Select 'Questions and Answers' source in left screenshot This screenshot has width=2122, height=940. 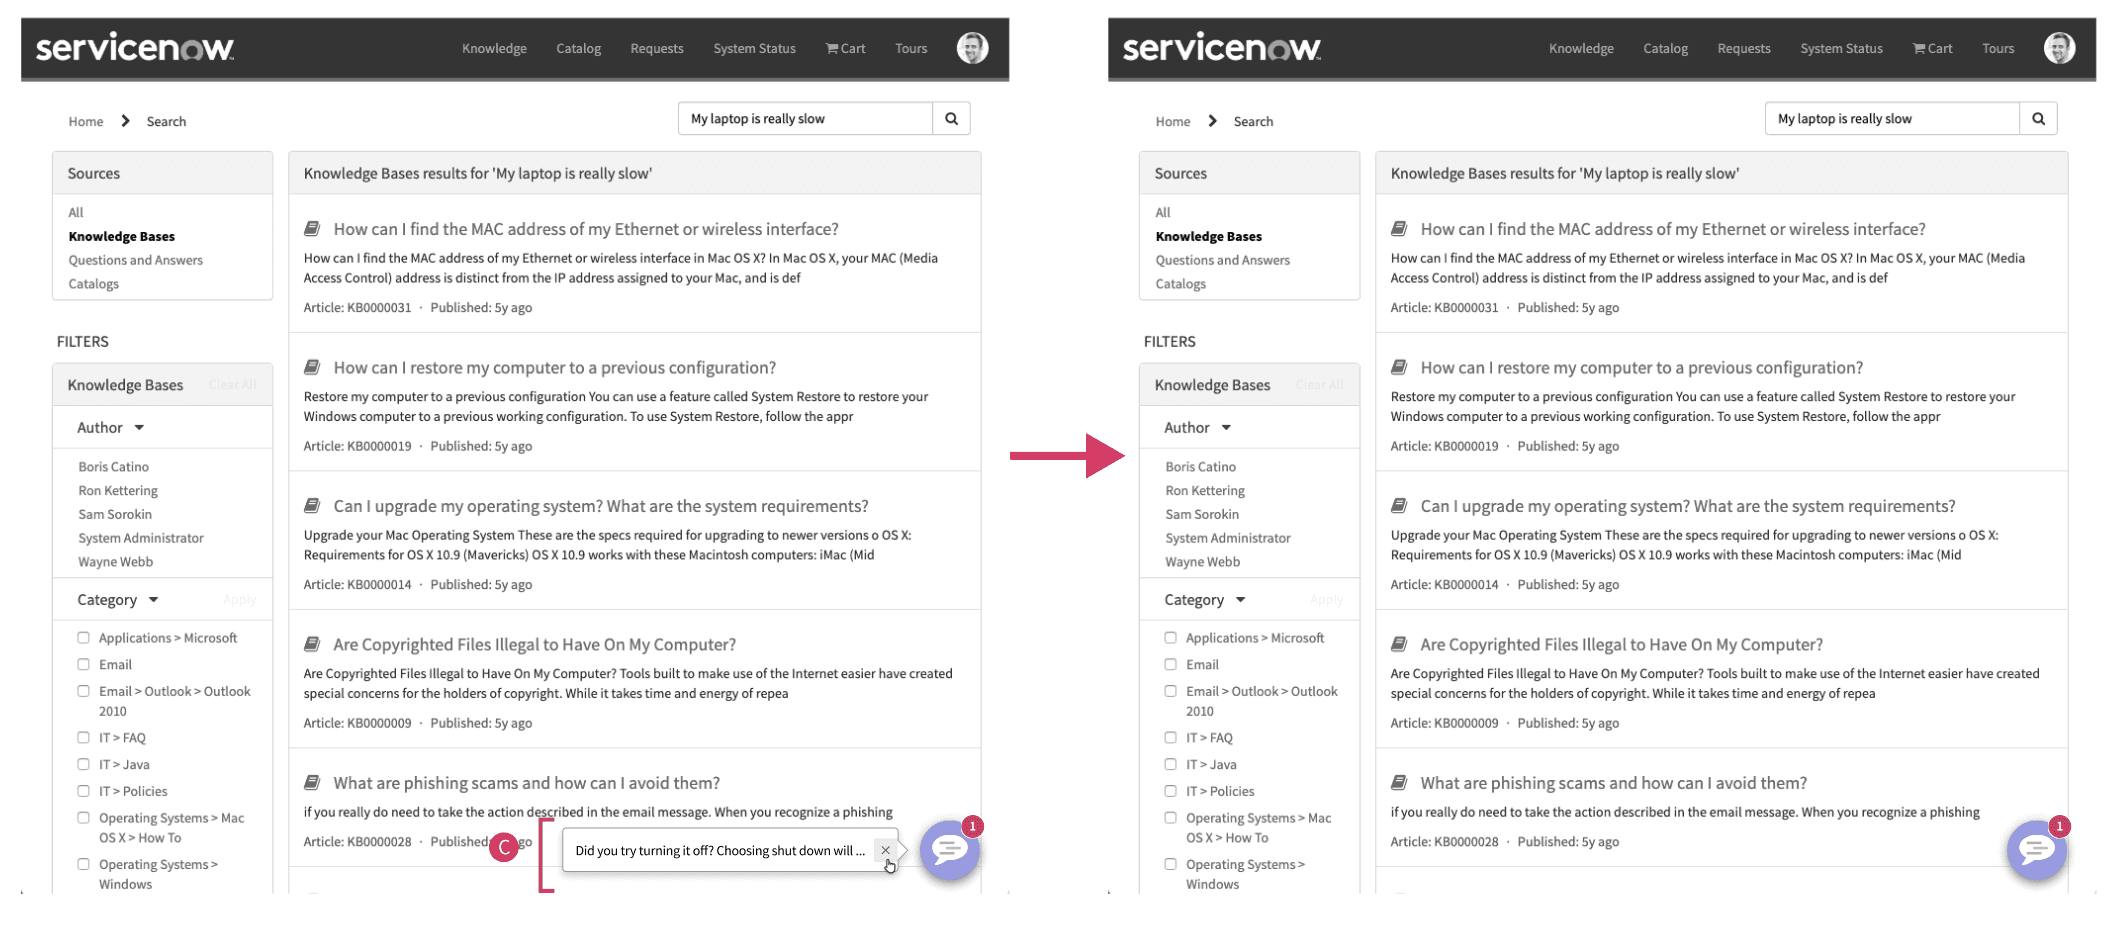pyautogui.click(x=135, y=260)
